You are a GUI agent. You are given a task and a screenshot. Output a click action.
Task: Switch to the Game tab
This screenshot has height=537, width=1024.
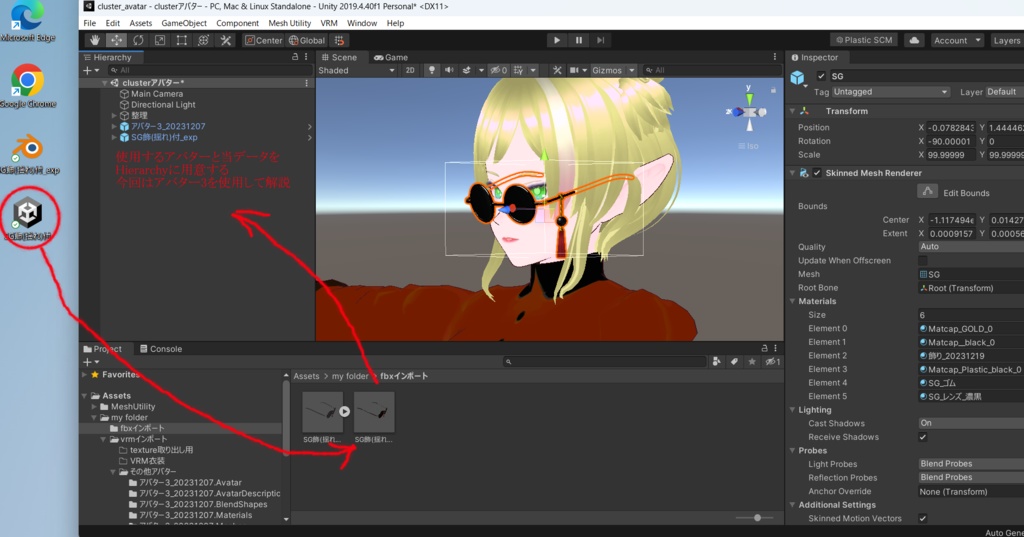coord(391,57)
